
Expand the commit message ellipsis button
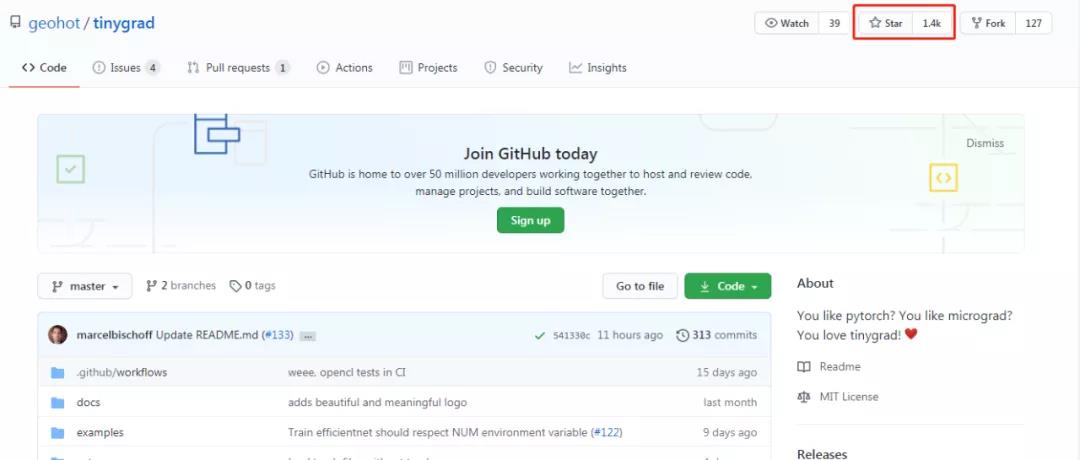[308, 336]
